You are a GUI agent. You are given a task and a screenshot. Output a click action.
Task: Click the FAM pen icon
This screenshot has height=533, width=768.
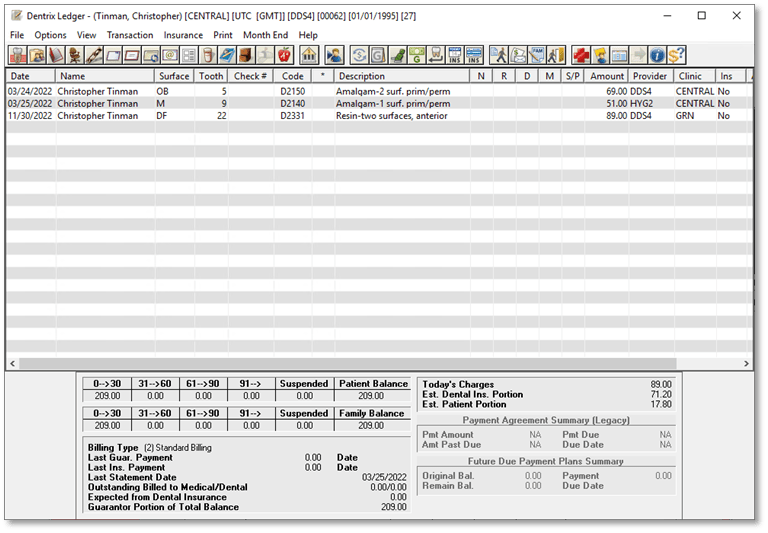[537, 55]
